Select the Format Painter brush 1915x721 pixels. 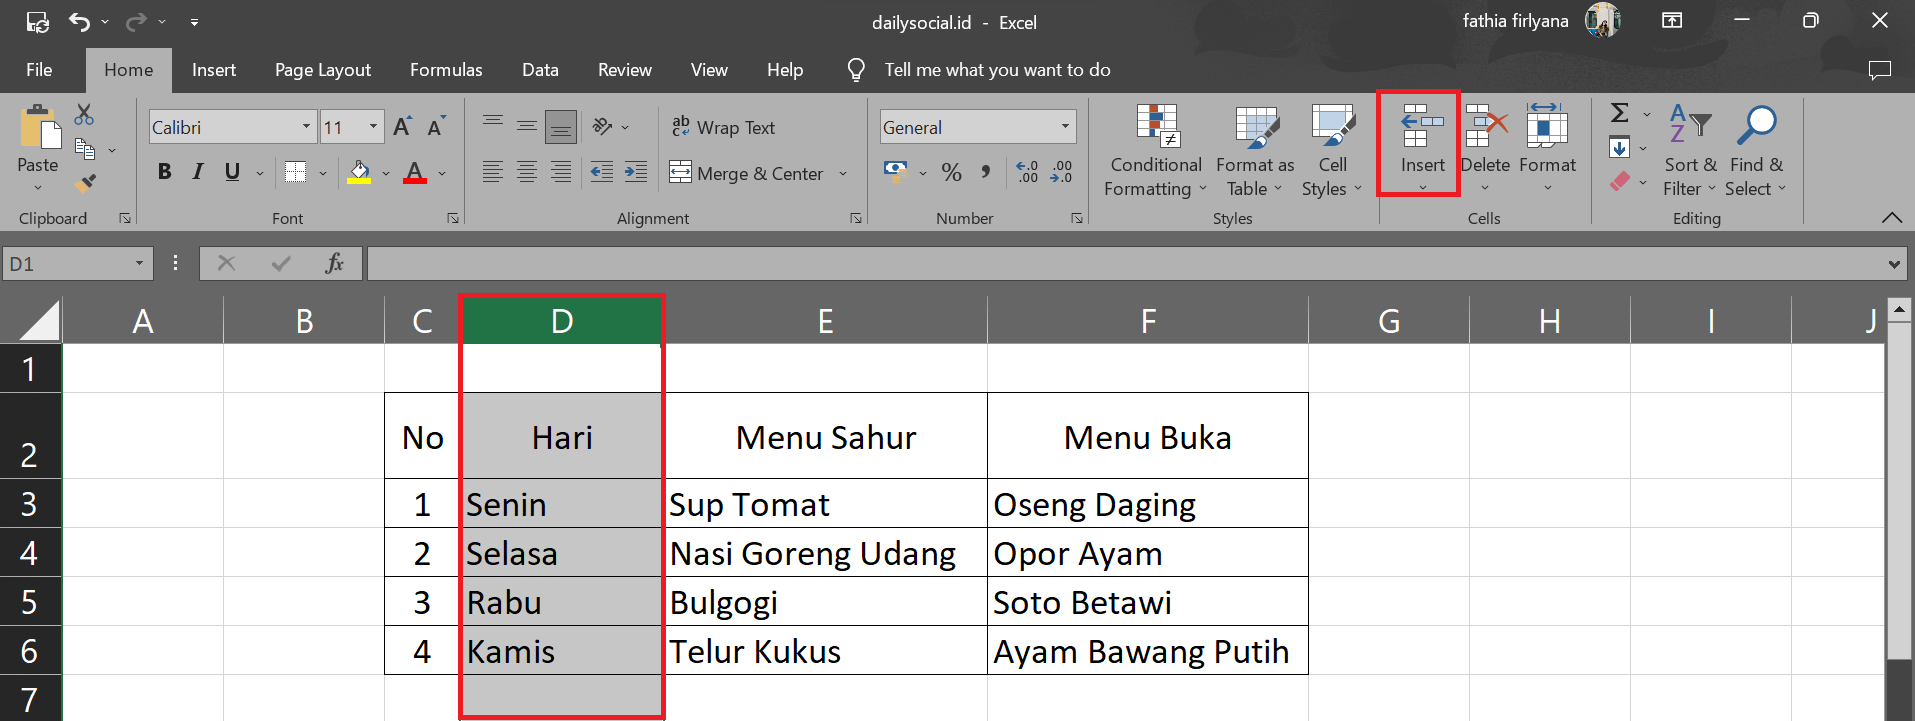coord(86,183)
